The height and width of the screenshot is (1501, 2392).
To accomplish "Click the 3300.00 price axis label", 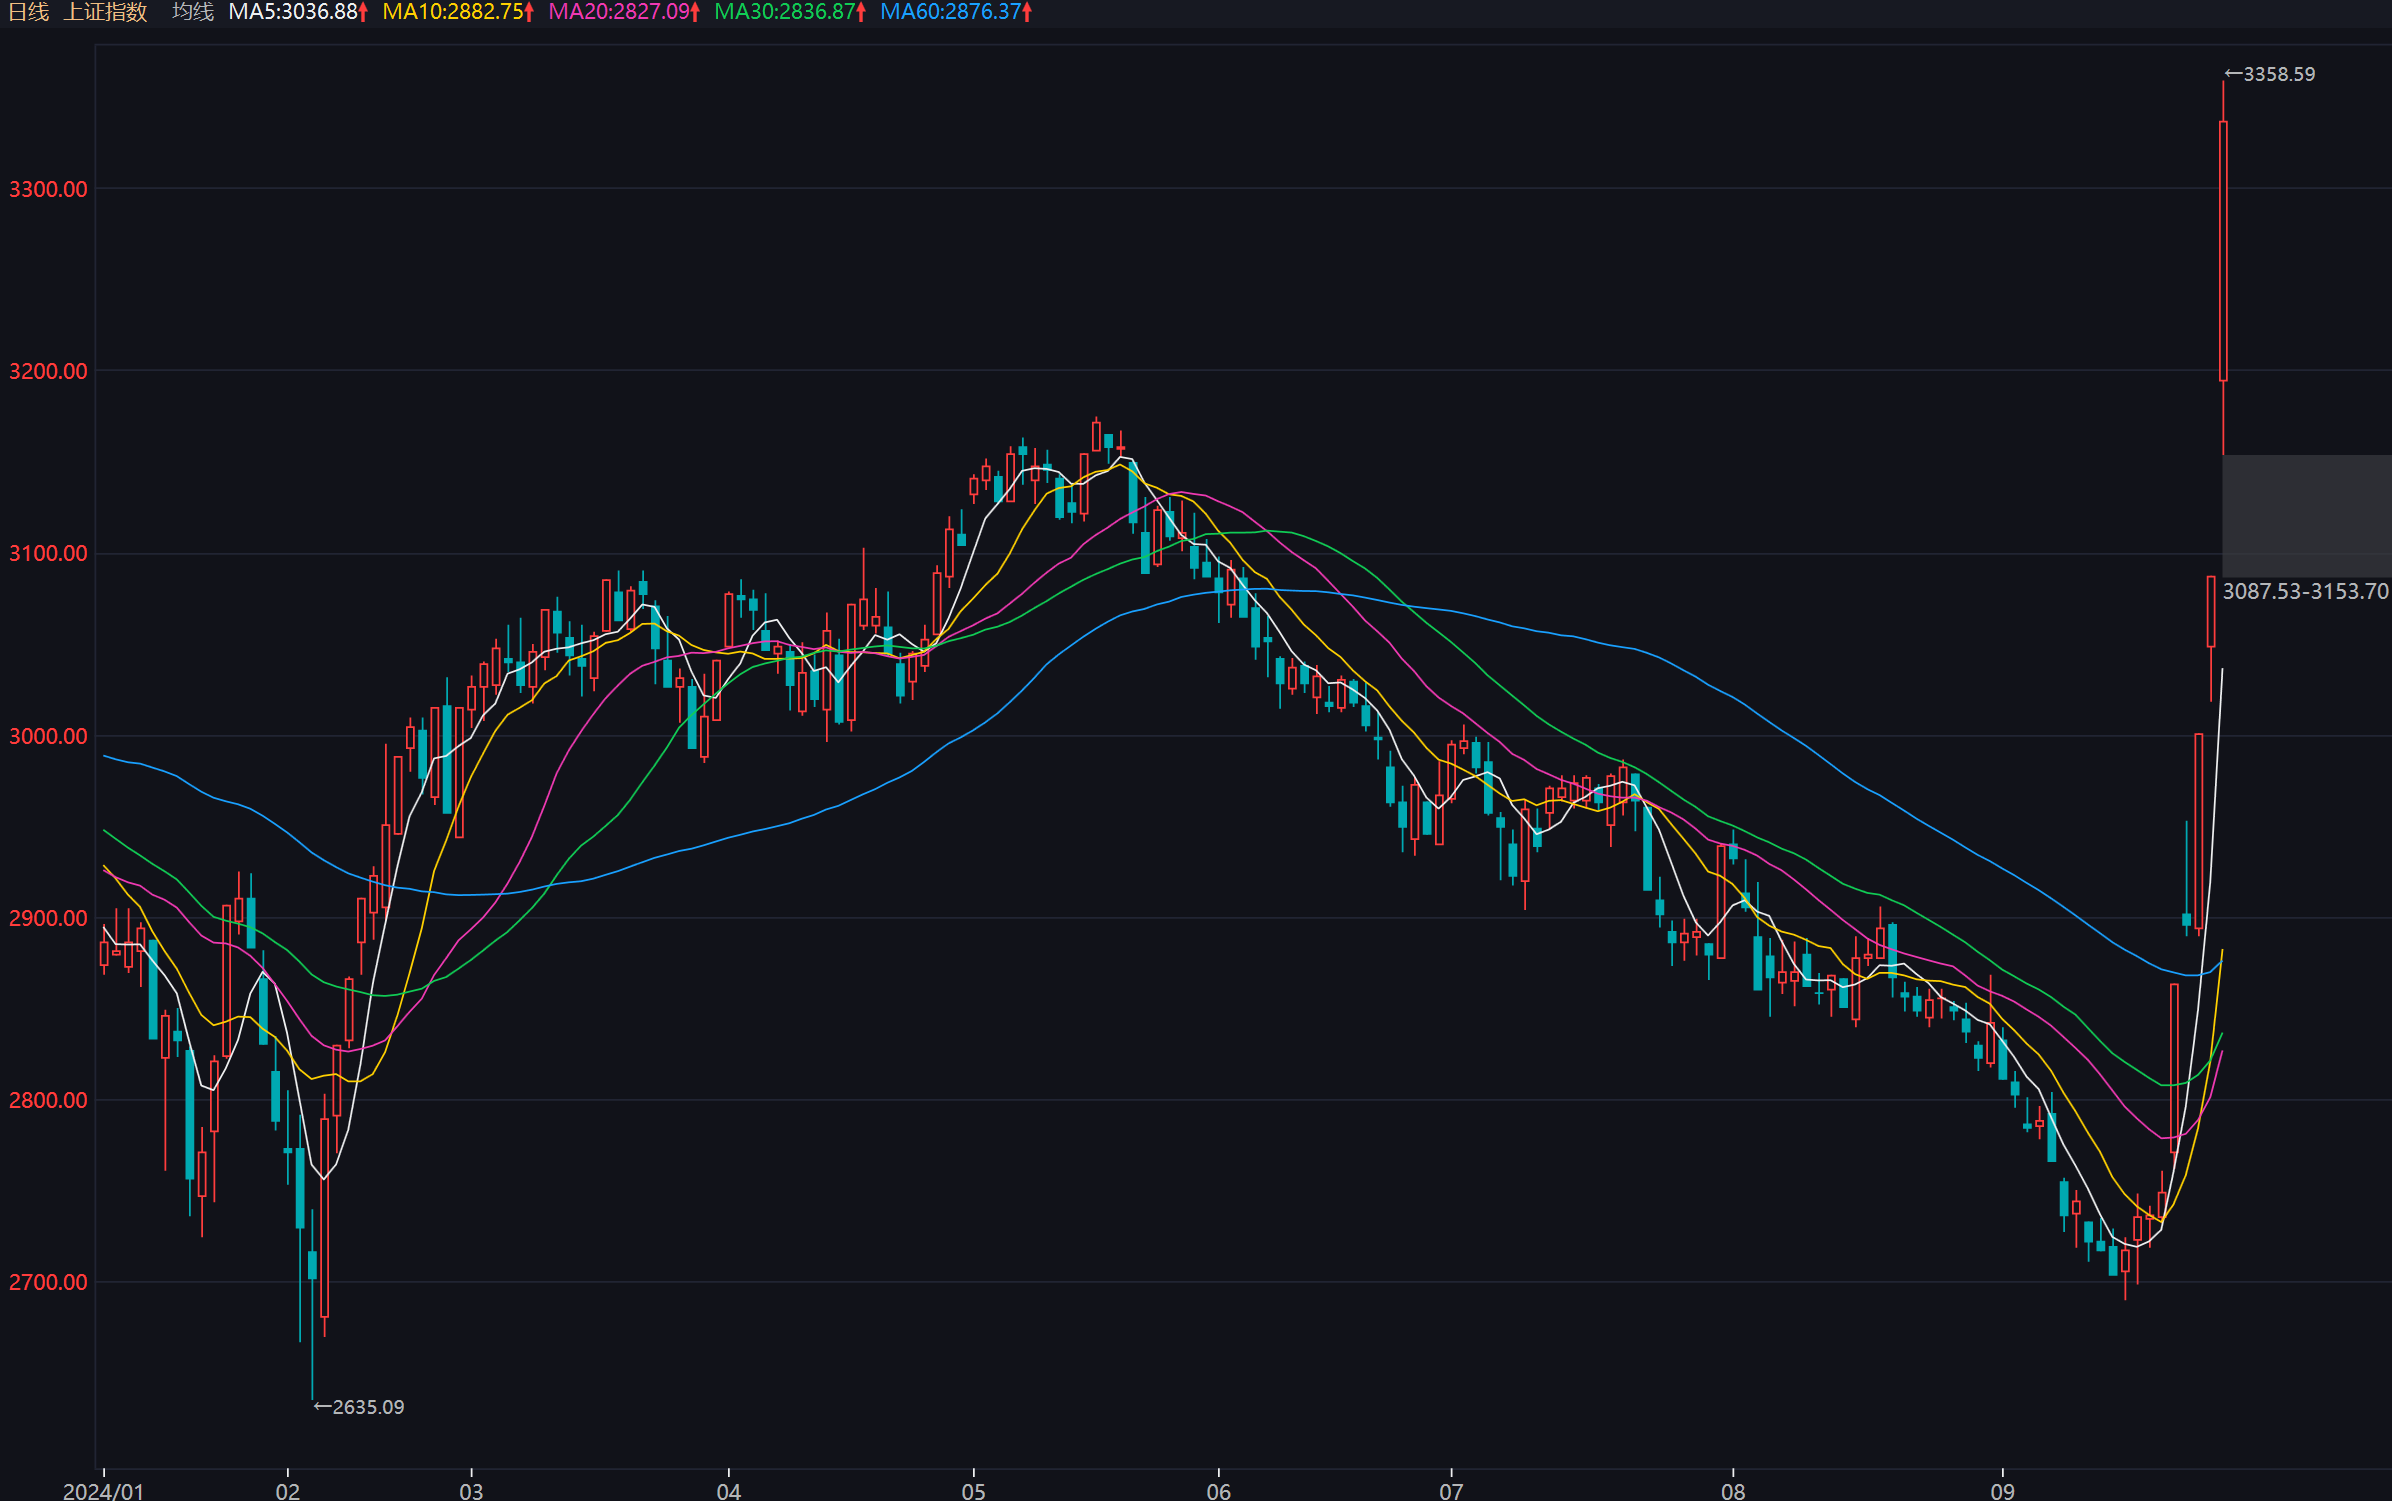I will coord(48,189).
